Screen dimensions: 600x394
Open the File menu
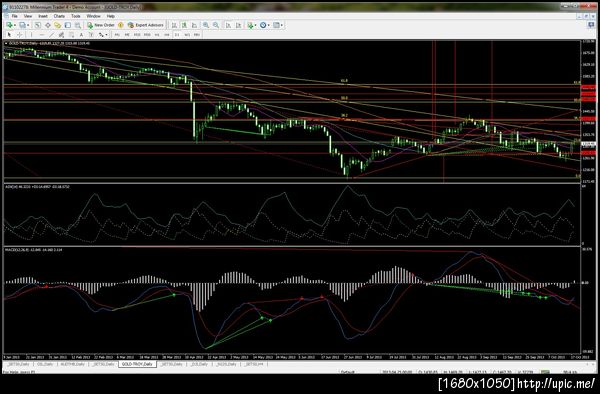click(x=14, y=16)
